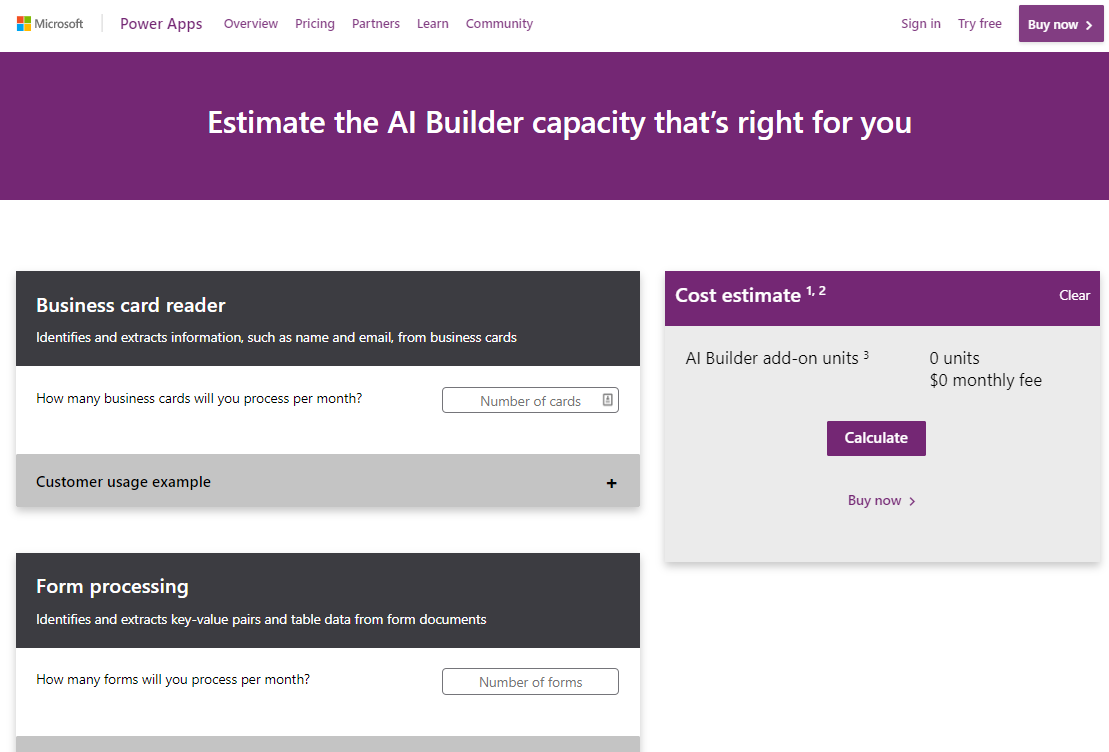Select Partners in the top navigation
This screenshot has height=752, width=1109.
[376, 24]
